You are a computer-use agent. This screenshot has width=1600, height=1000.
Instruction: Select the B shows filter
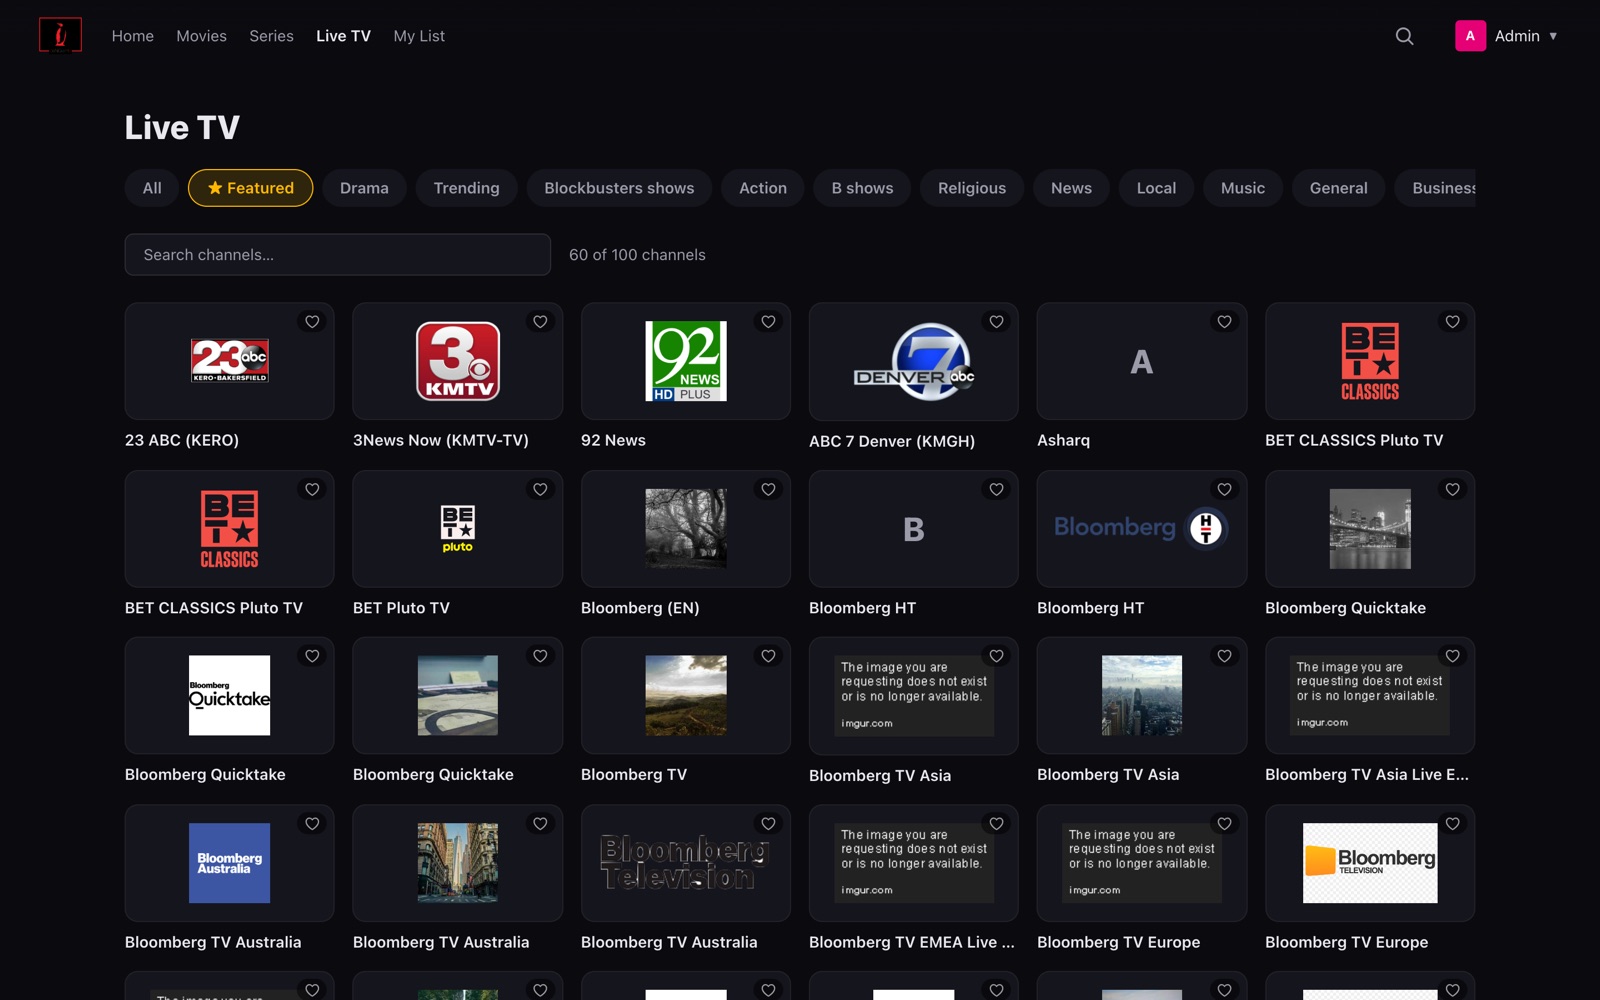[862, 188]
